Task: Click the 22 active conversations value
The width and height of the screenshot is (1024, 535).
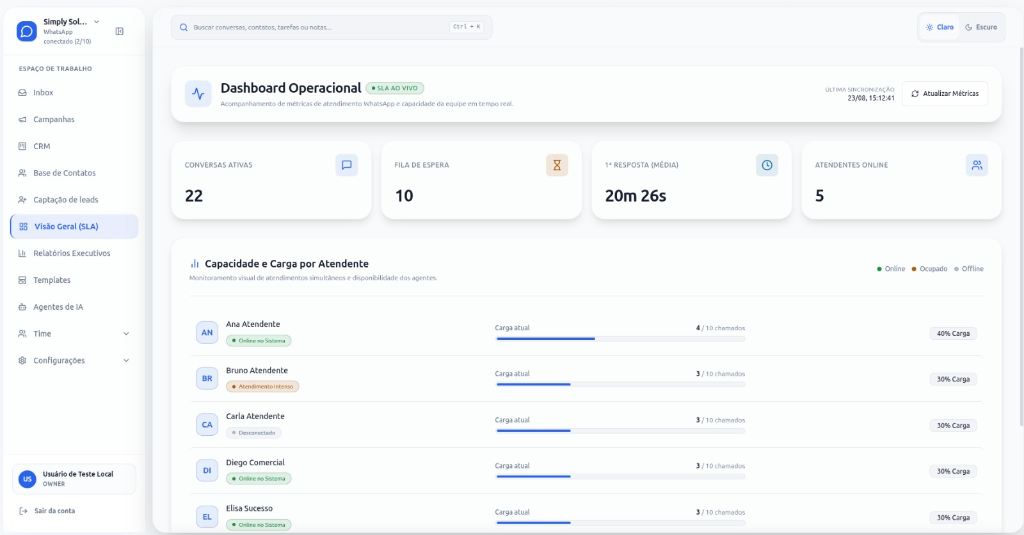Action: pyautogui.click(x=194, y=196)
